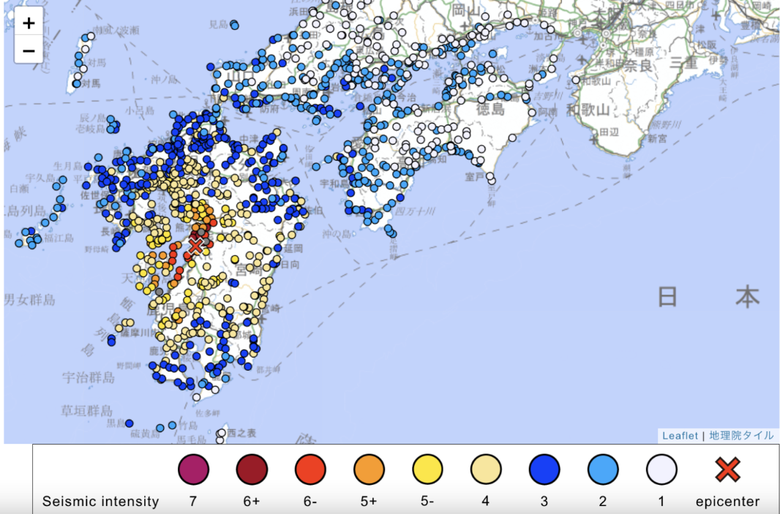
Task: Click the 和歌山 prefecture label
Action: [588, 109]
